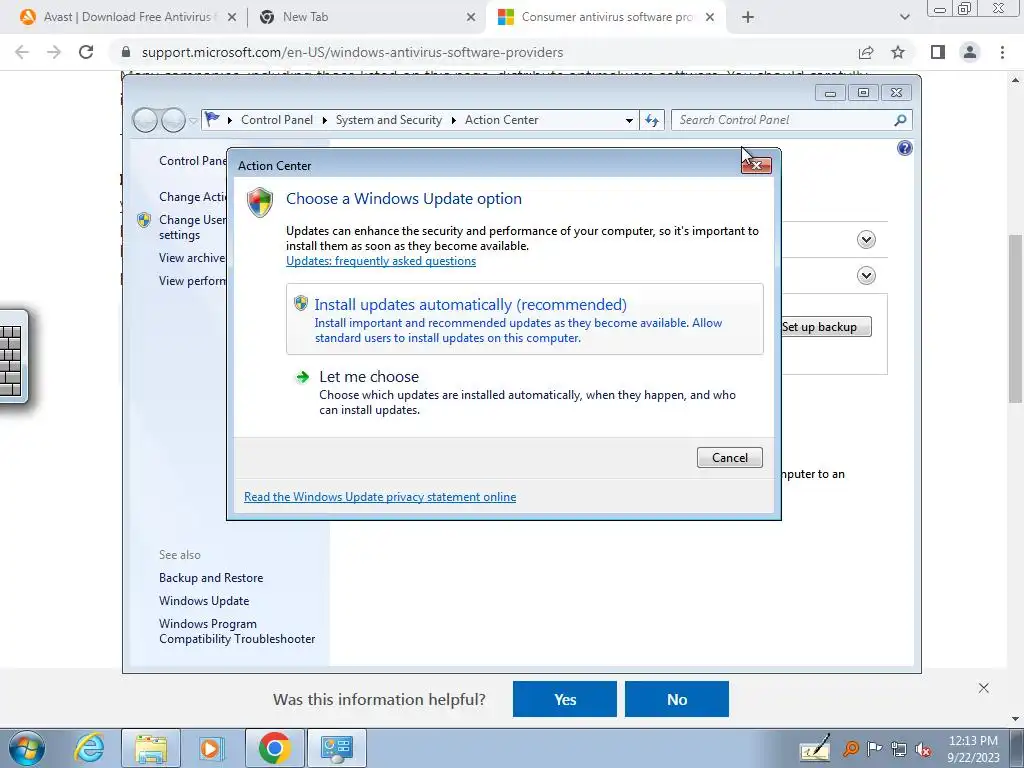Viewport: 1024px width, 768px height.
Task: Click the Control Panel forward button
Action: click(x=173, y=120)
